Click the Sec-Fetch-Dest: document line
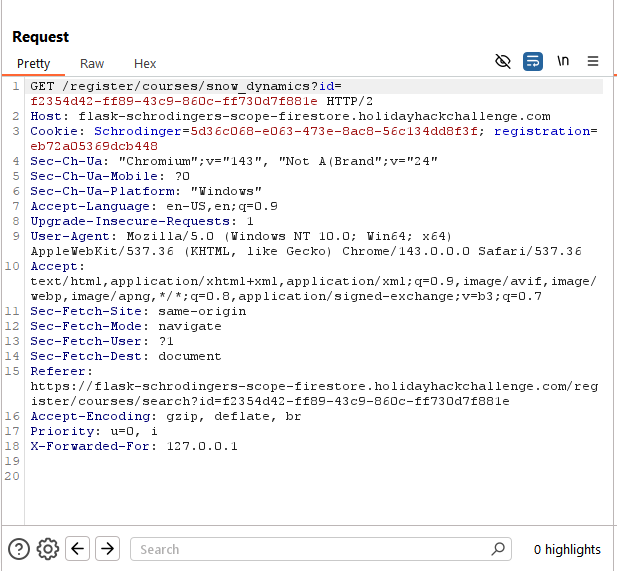617x571 pixels. pos(126,356)
